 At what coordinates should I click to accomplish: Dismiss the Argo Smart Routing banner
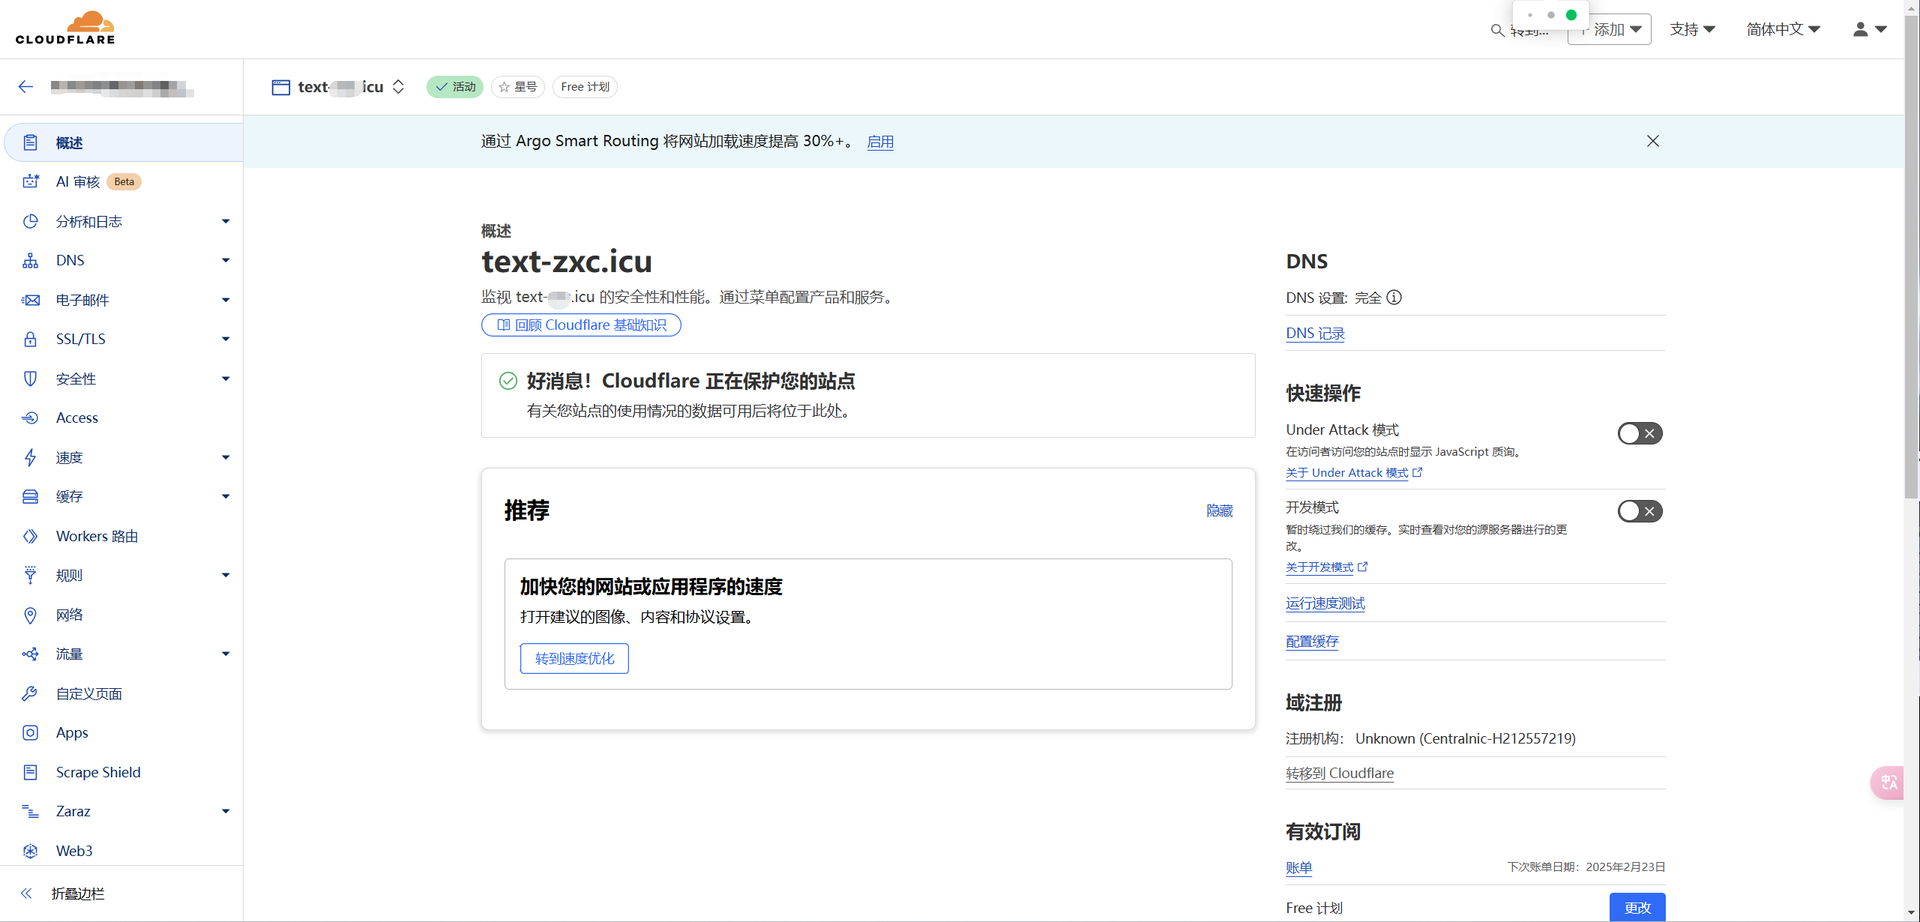(1652, 141)
